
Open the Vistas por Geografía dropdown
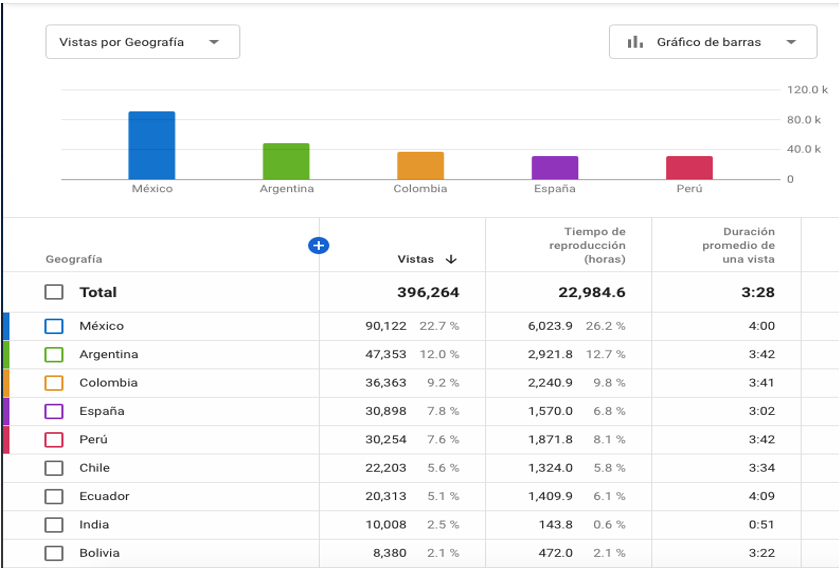(142, 42)
